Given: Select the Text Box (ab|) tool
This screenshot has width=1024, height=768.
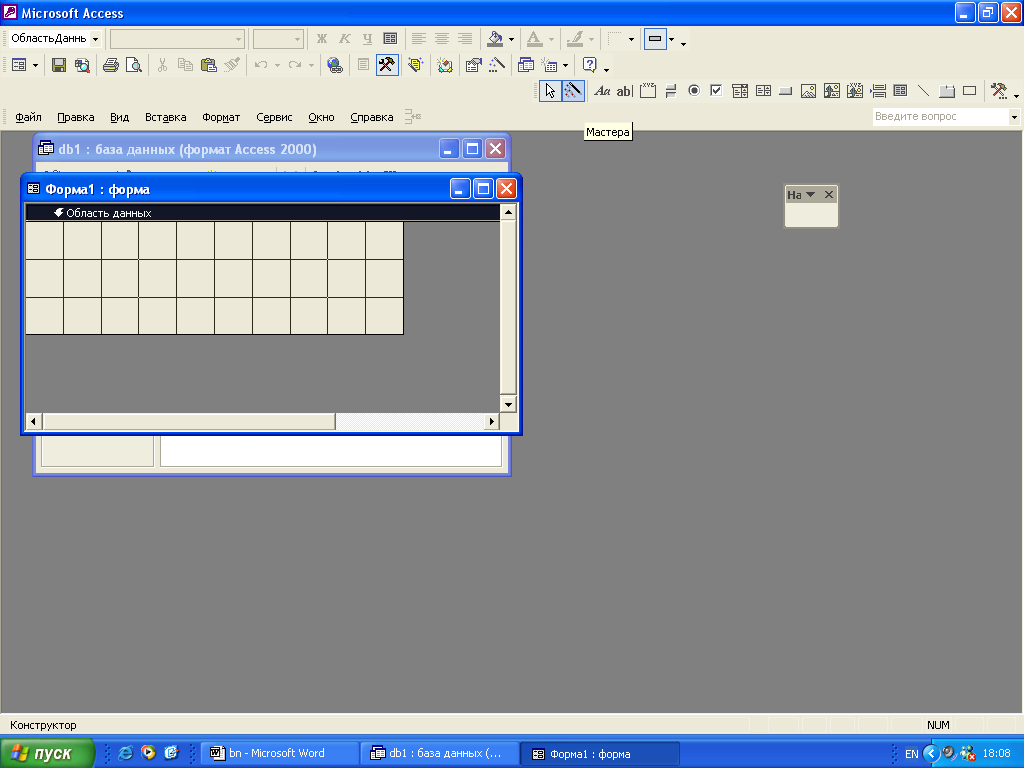Looking at the screenshot, I should coord(625,91).
